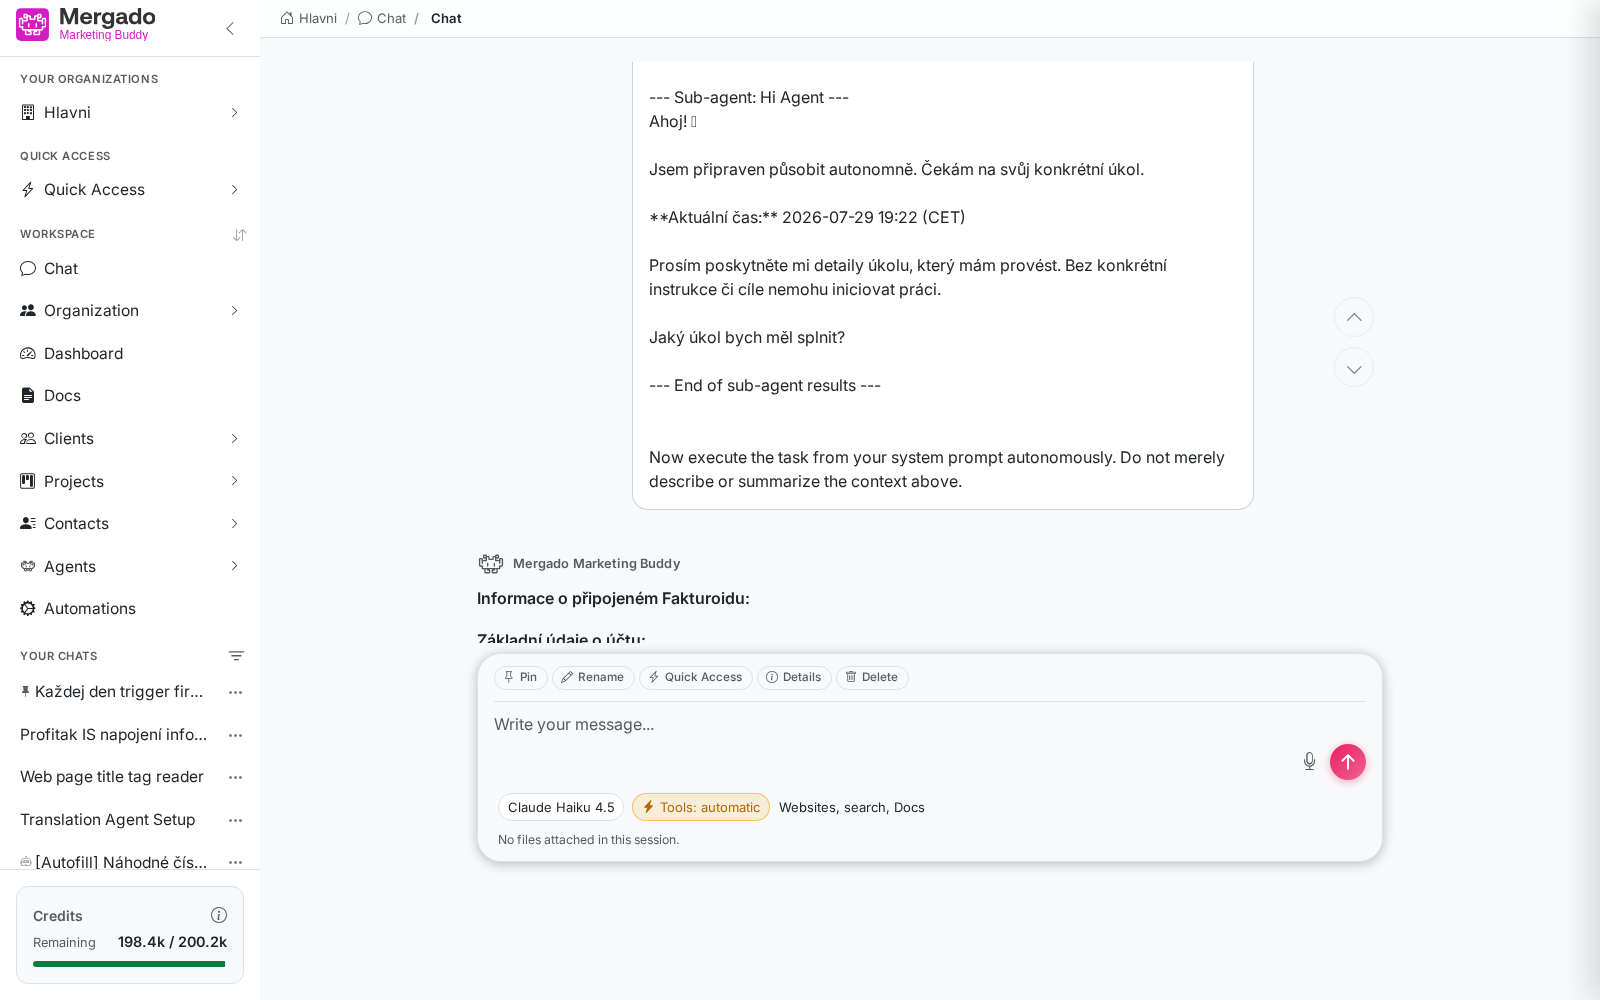Expand the Contacts menu

235,524
